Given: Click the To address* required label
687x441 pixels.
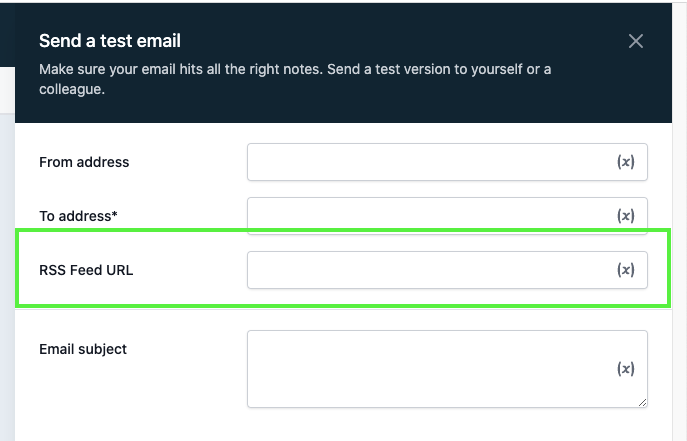Looking at the screenshot, I should click(79, 216).
